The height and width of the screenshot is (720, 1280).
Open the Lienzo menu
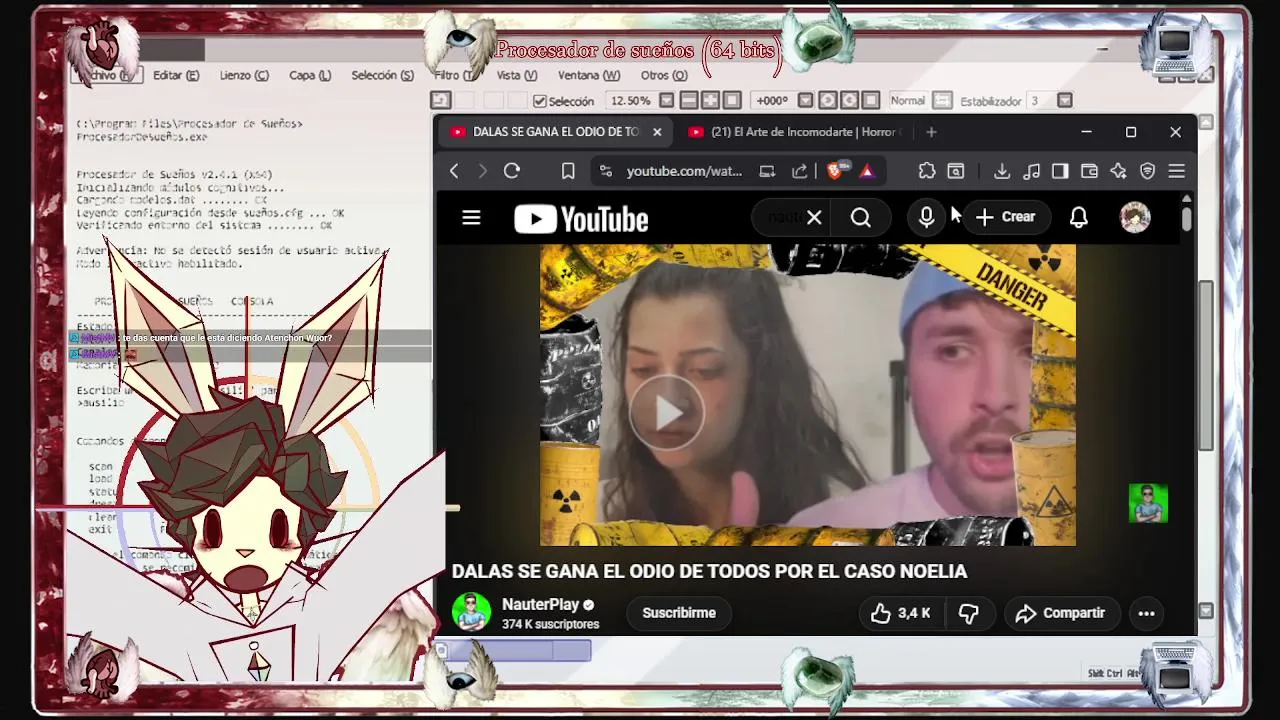(244, 75)
